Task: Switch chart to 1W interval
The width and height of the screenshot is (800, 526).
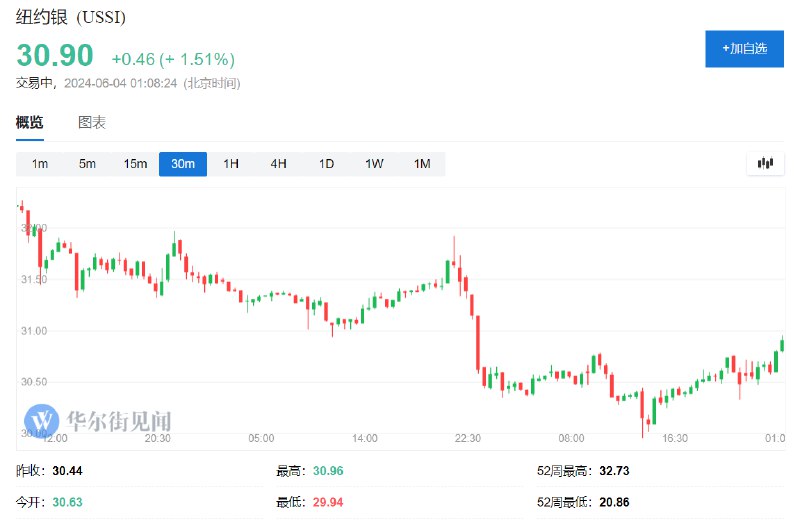Action: pos(374,164)
